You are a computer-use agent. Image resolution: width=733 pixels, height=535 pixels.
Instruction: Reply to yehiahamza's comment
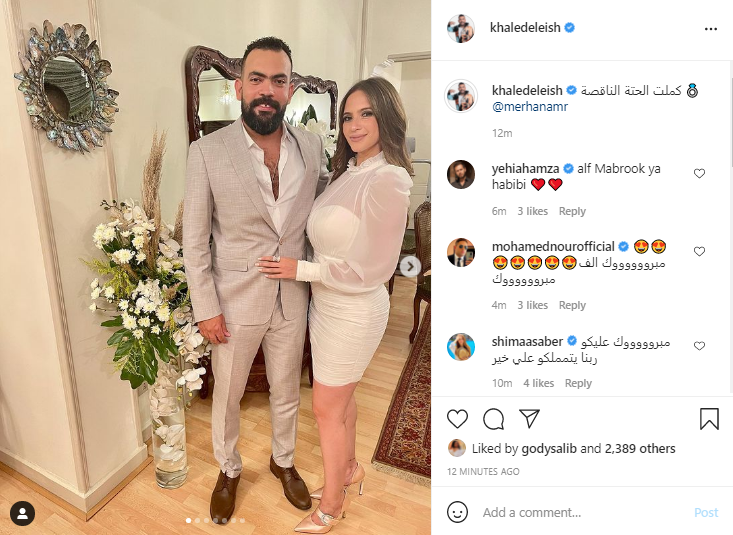pyautogui.click(x=572, y=211)
